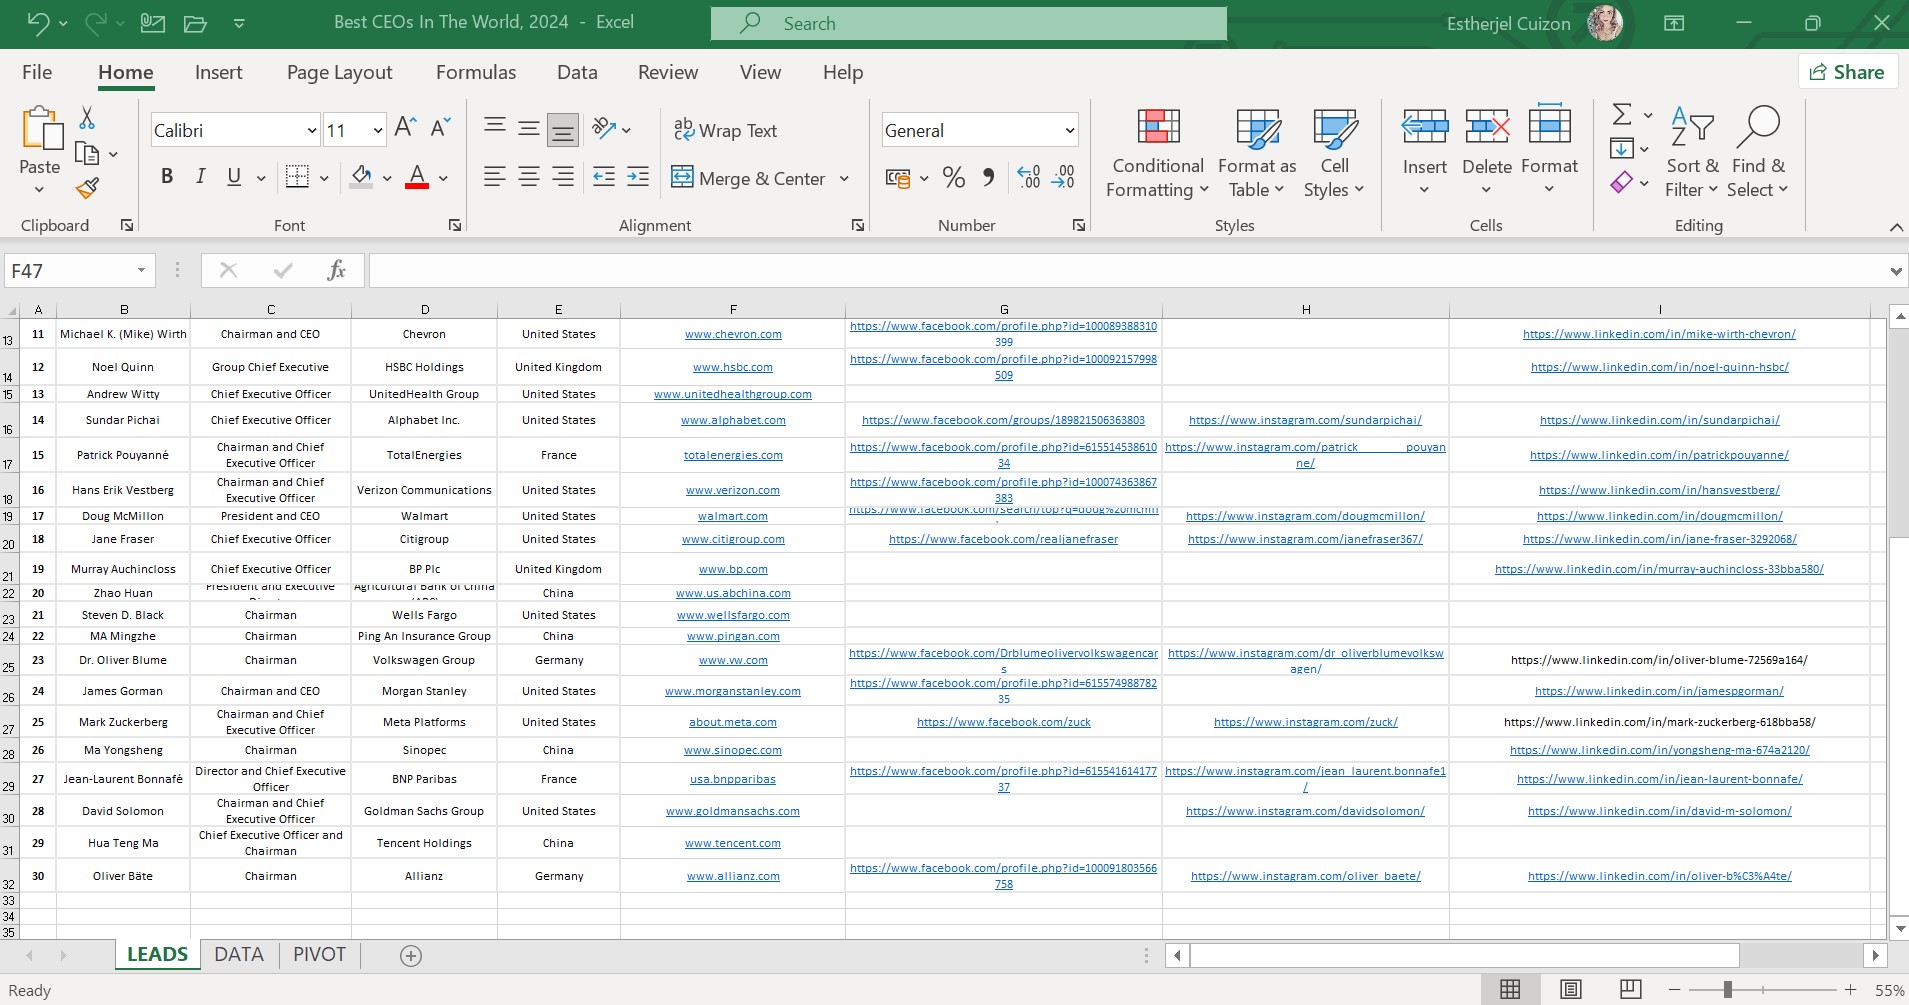Screen dimensions: 1909x1005
Task: Switch to Page Layout view icon
Action: (1570, 990)
